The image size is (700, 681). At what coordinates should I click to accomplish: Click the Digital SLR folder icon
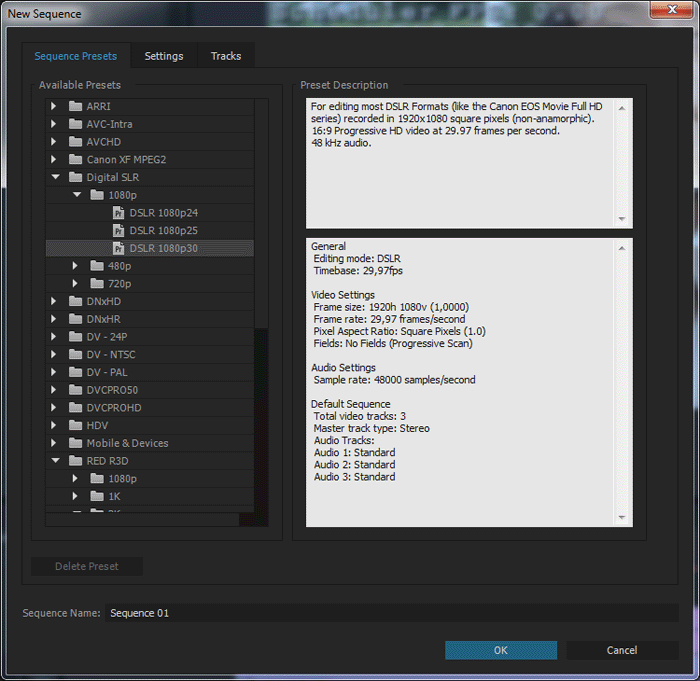[75, 177]
